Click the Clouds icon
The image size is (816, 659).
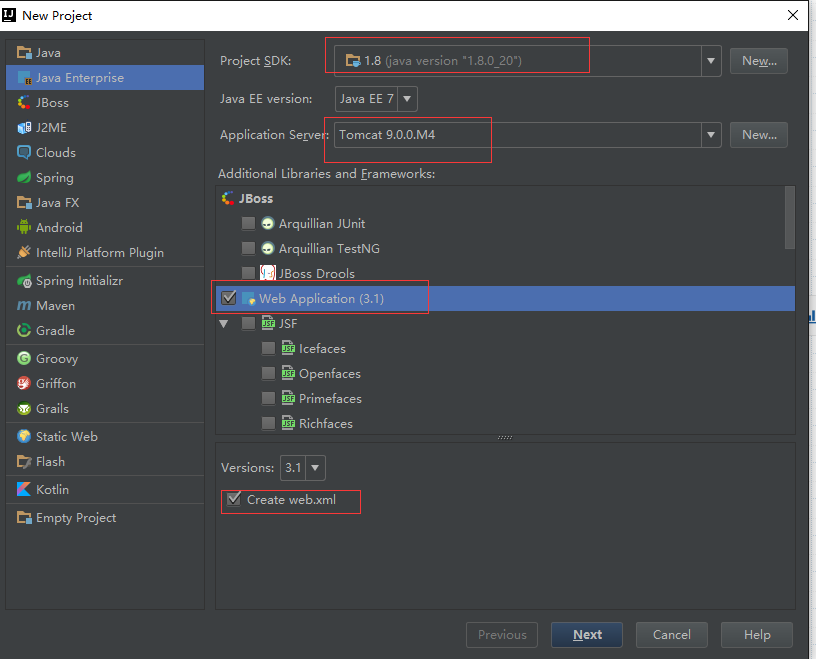[x=24, y=153]
